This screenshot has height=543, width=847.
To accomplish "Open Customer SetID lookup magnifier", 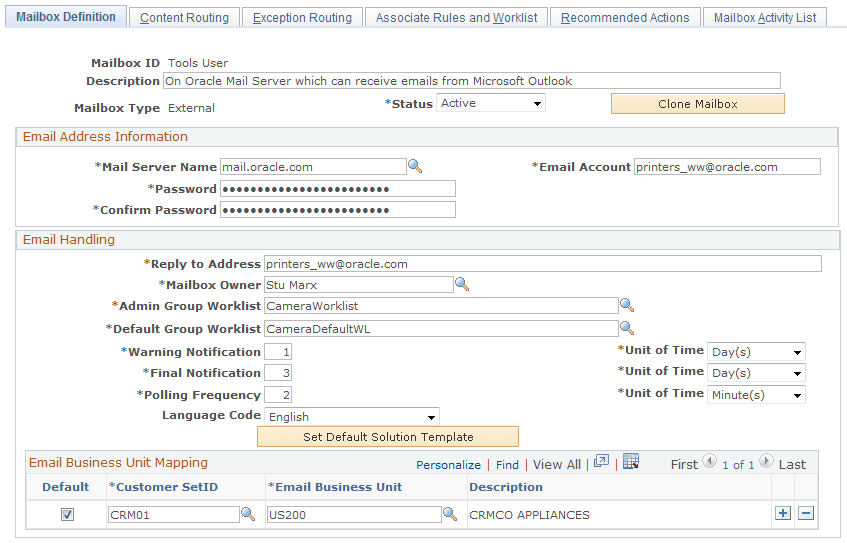I will [x=248, y=514].
